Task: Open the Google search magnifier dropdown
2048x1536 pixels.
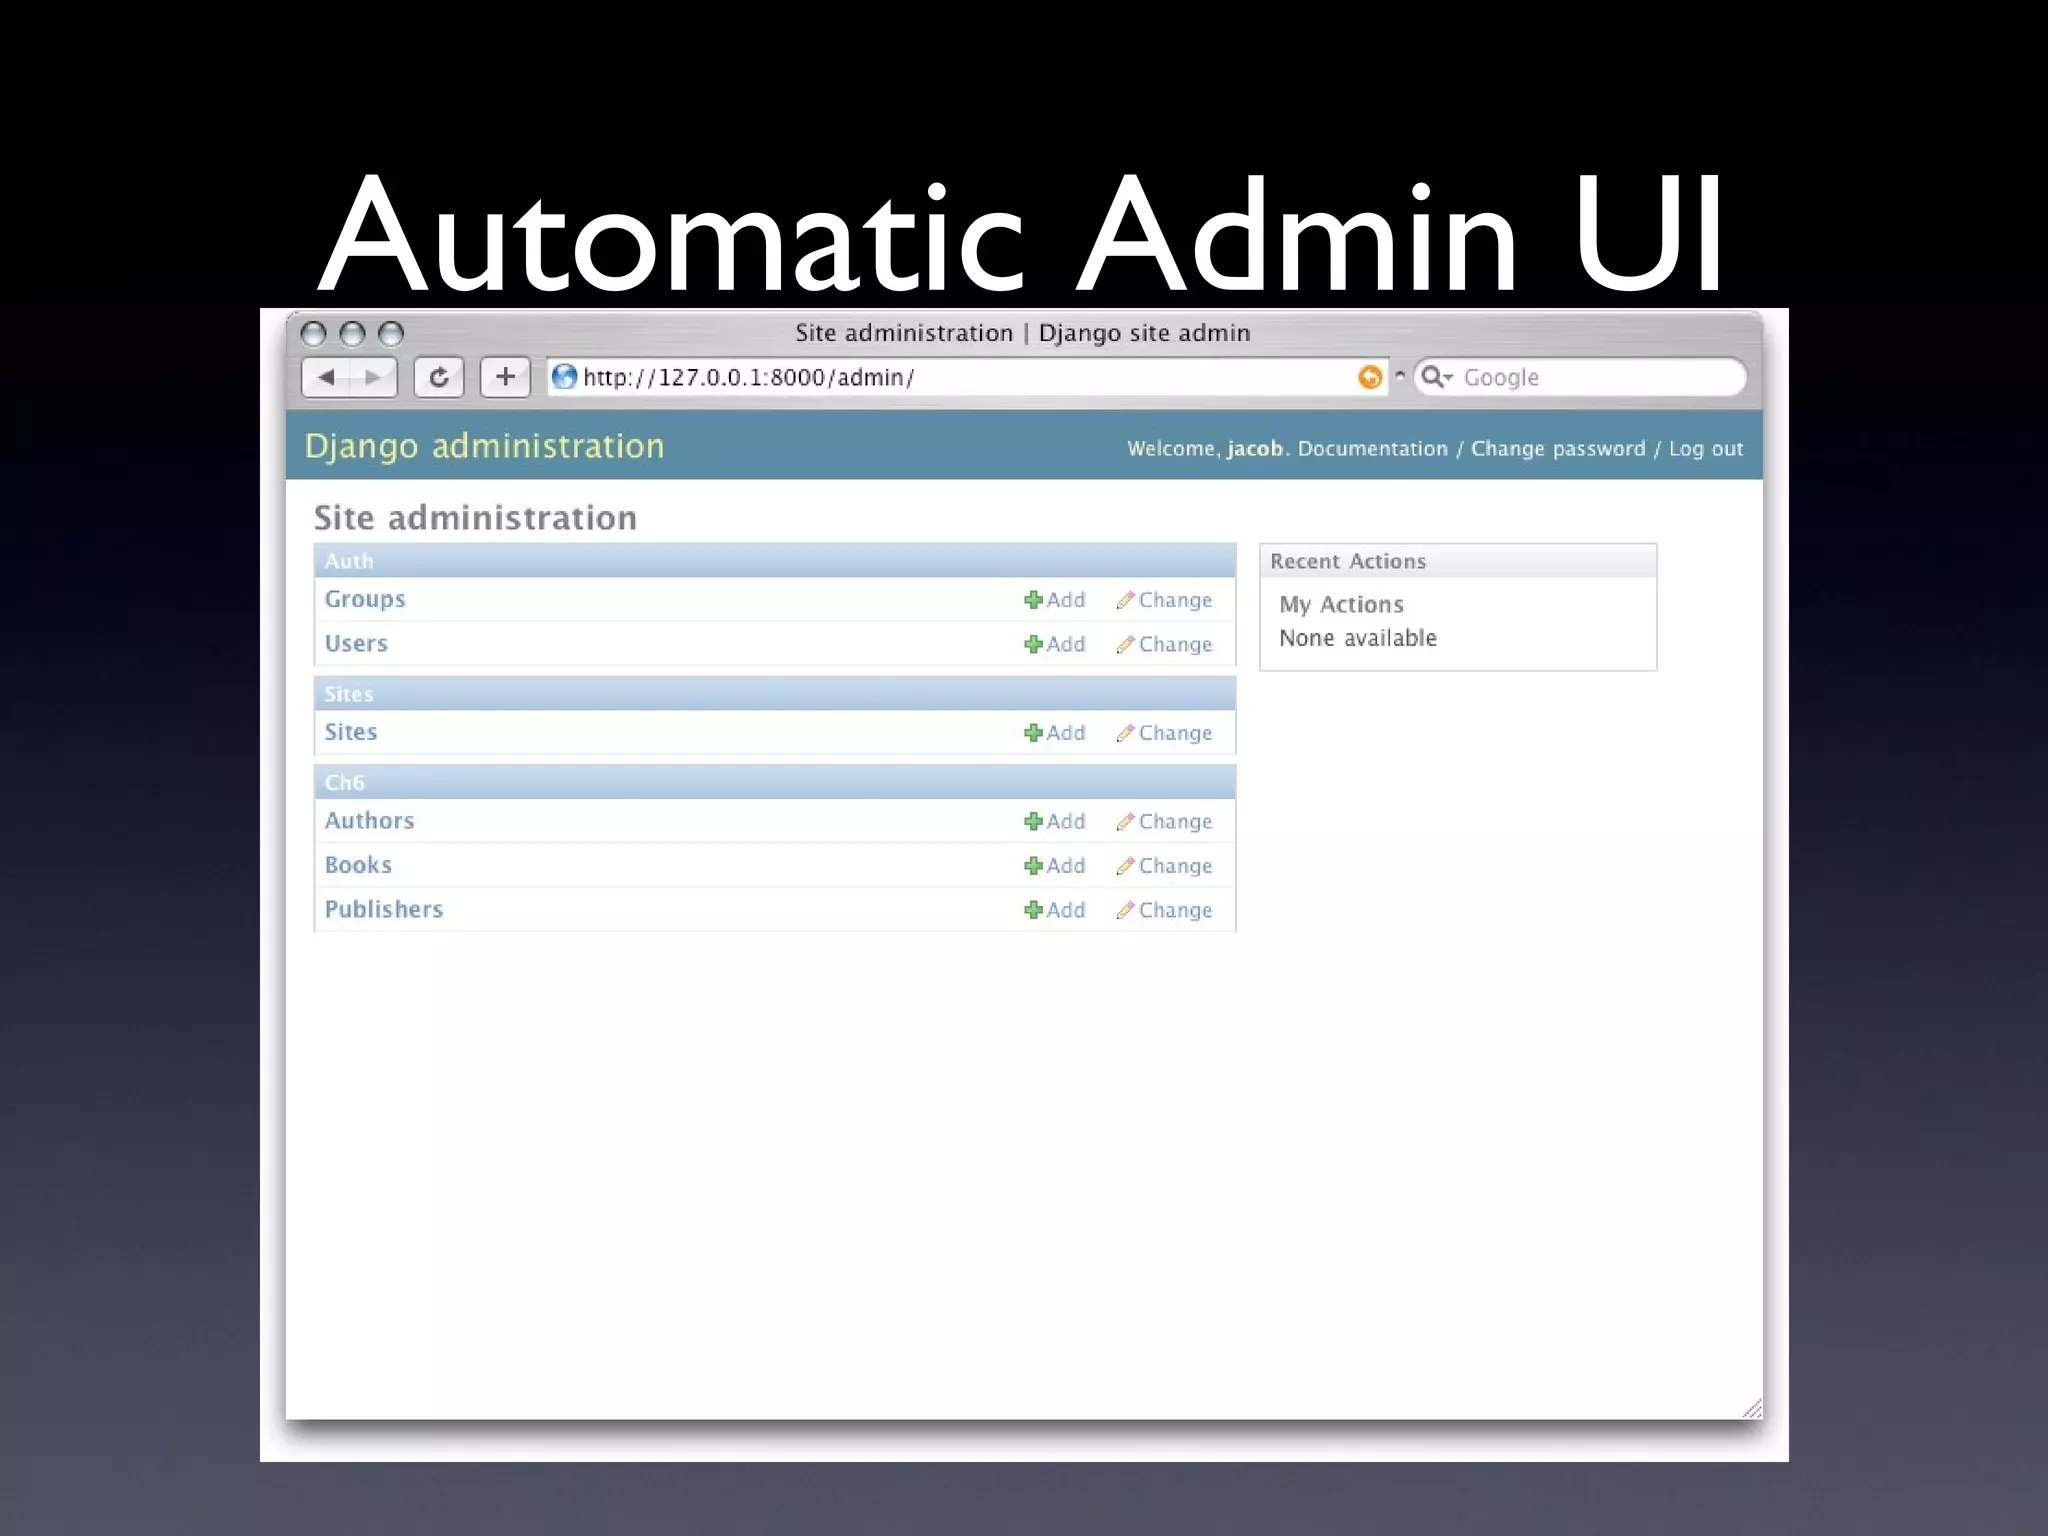Action: [x=1437, y=377]
